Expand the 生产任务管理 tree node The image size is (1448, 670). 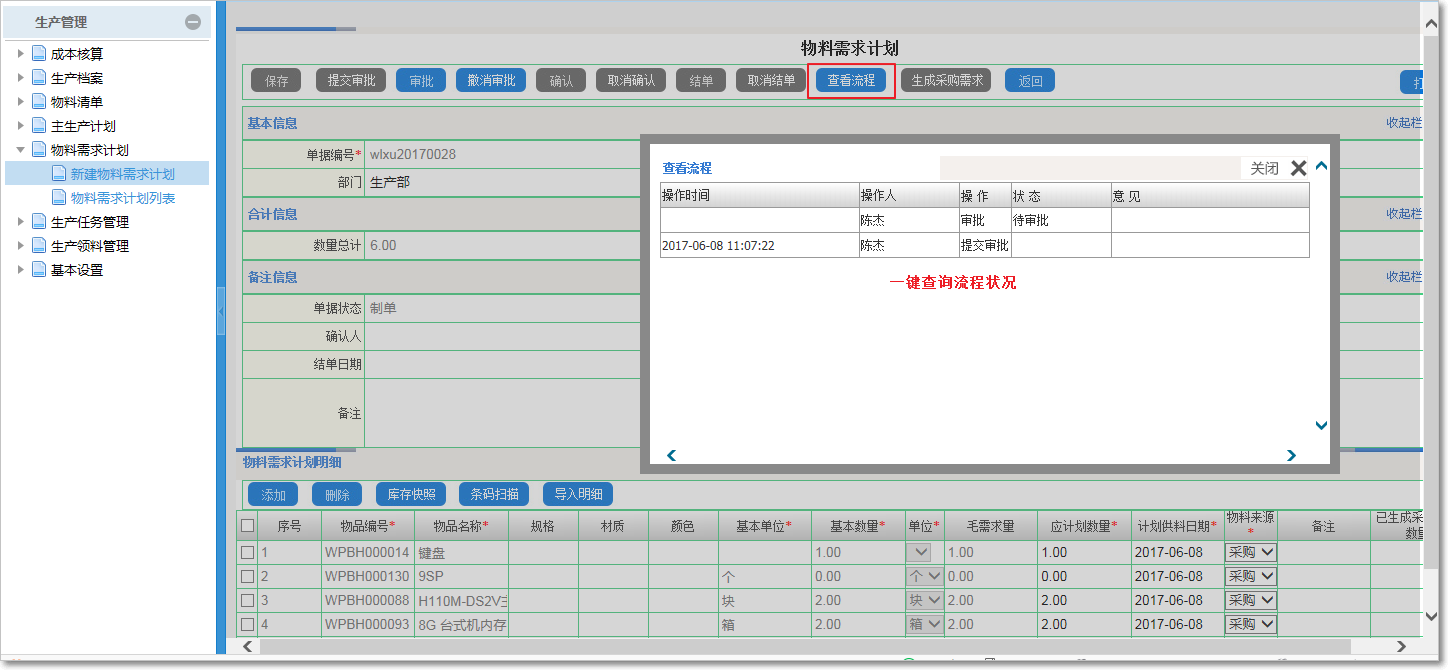click(x=18, y=221)
